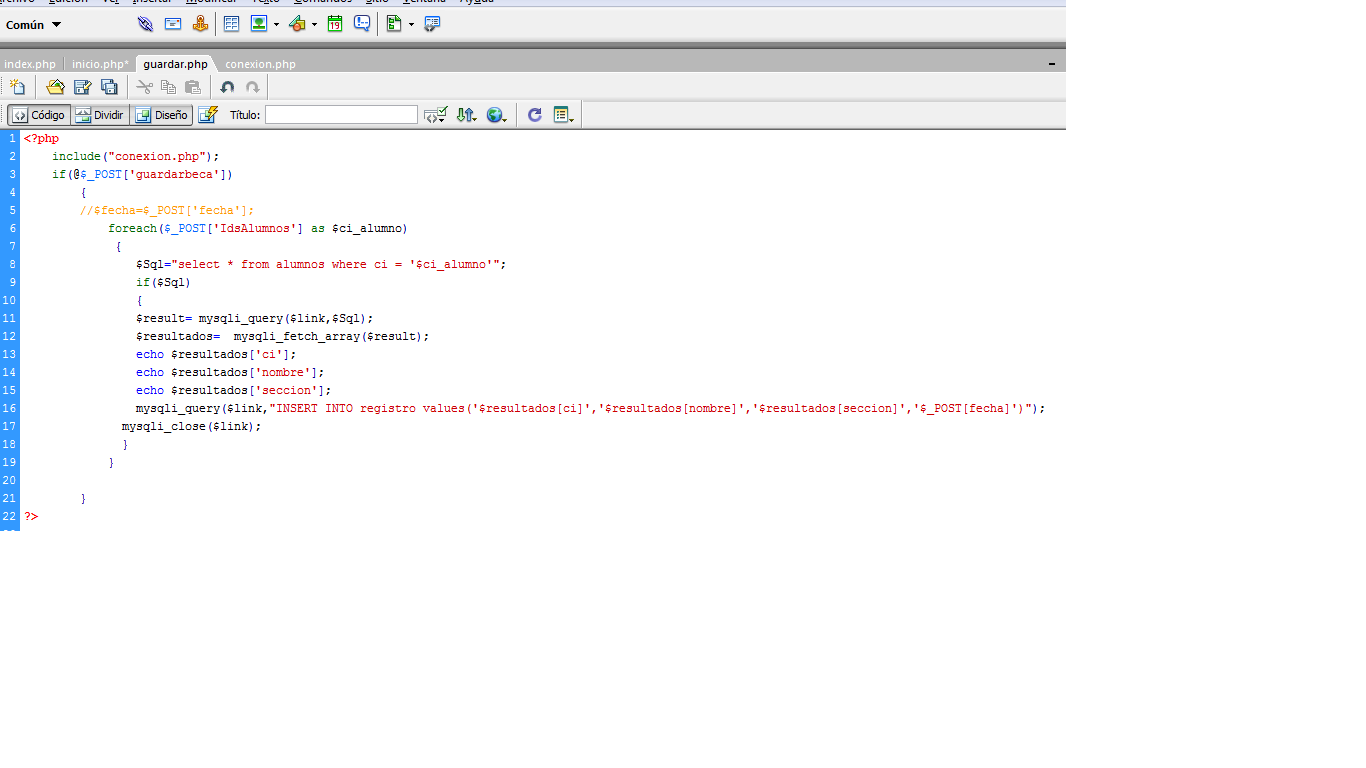Click the echo $resultados['nombre'] line
The width and height of the screenshot is (1366, 768).
coord(230,372)
